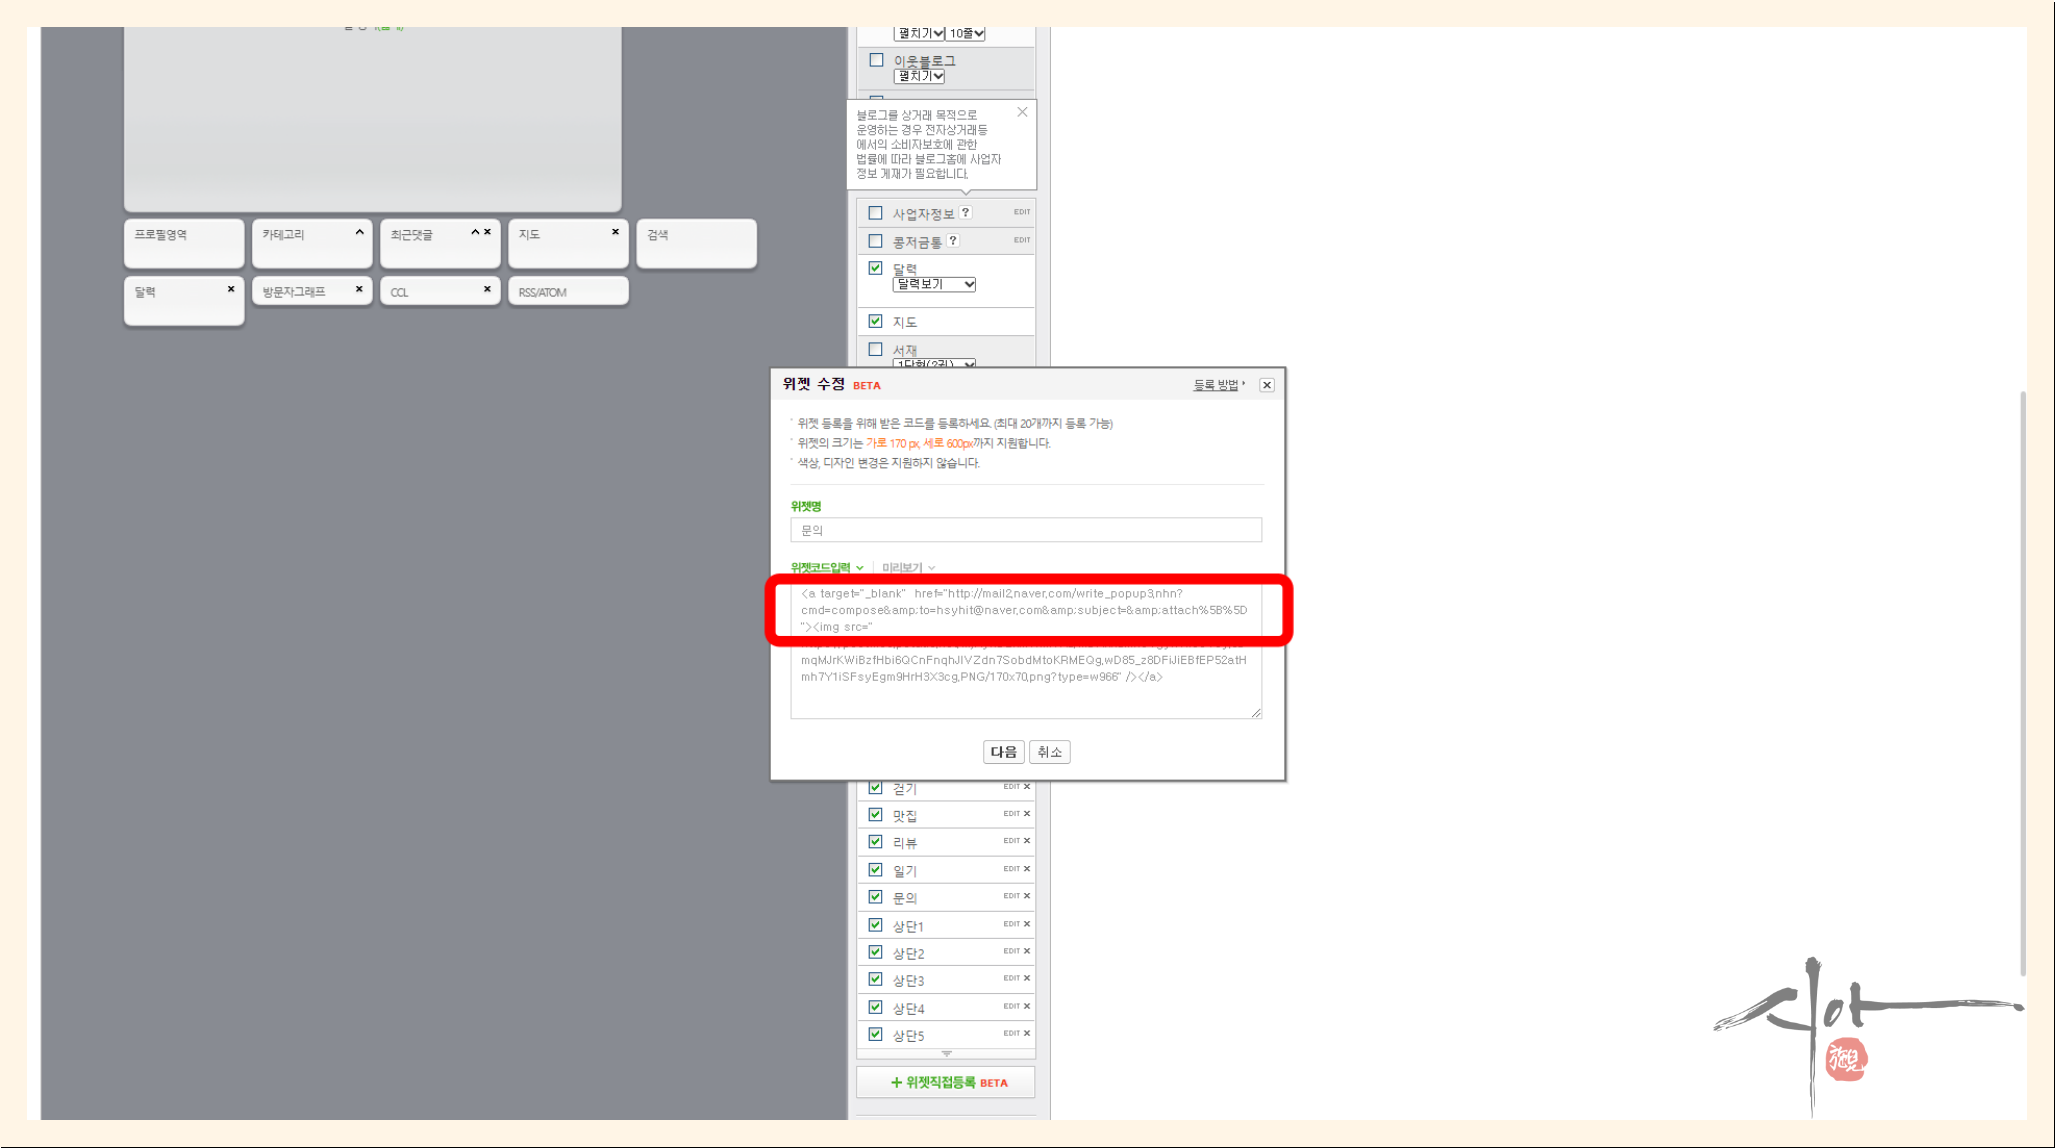Uncheck the 지도 checkbox

(876, 321)
